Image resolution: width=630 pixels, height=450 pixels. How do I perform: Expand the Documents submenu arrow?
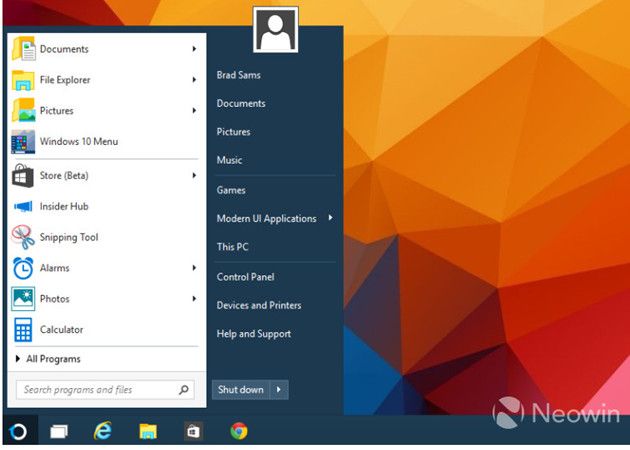[x=193, y=49]
